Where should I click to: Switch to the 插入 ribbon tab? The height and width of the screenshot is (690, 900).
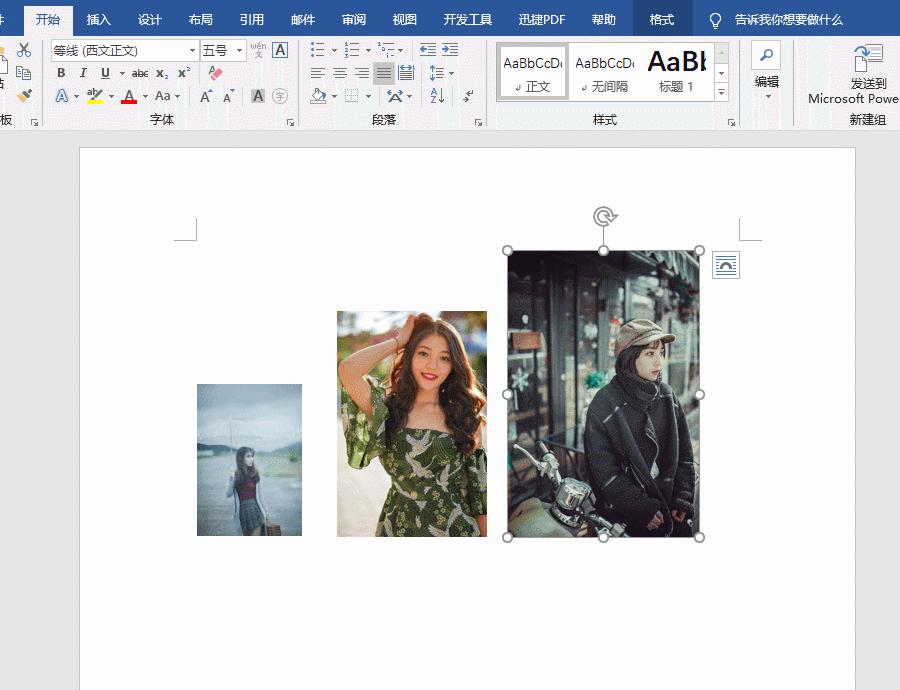click(97, 18)
